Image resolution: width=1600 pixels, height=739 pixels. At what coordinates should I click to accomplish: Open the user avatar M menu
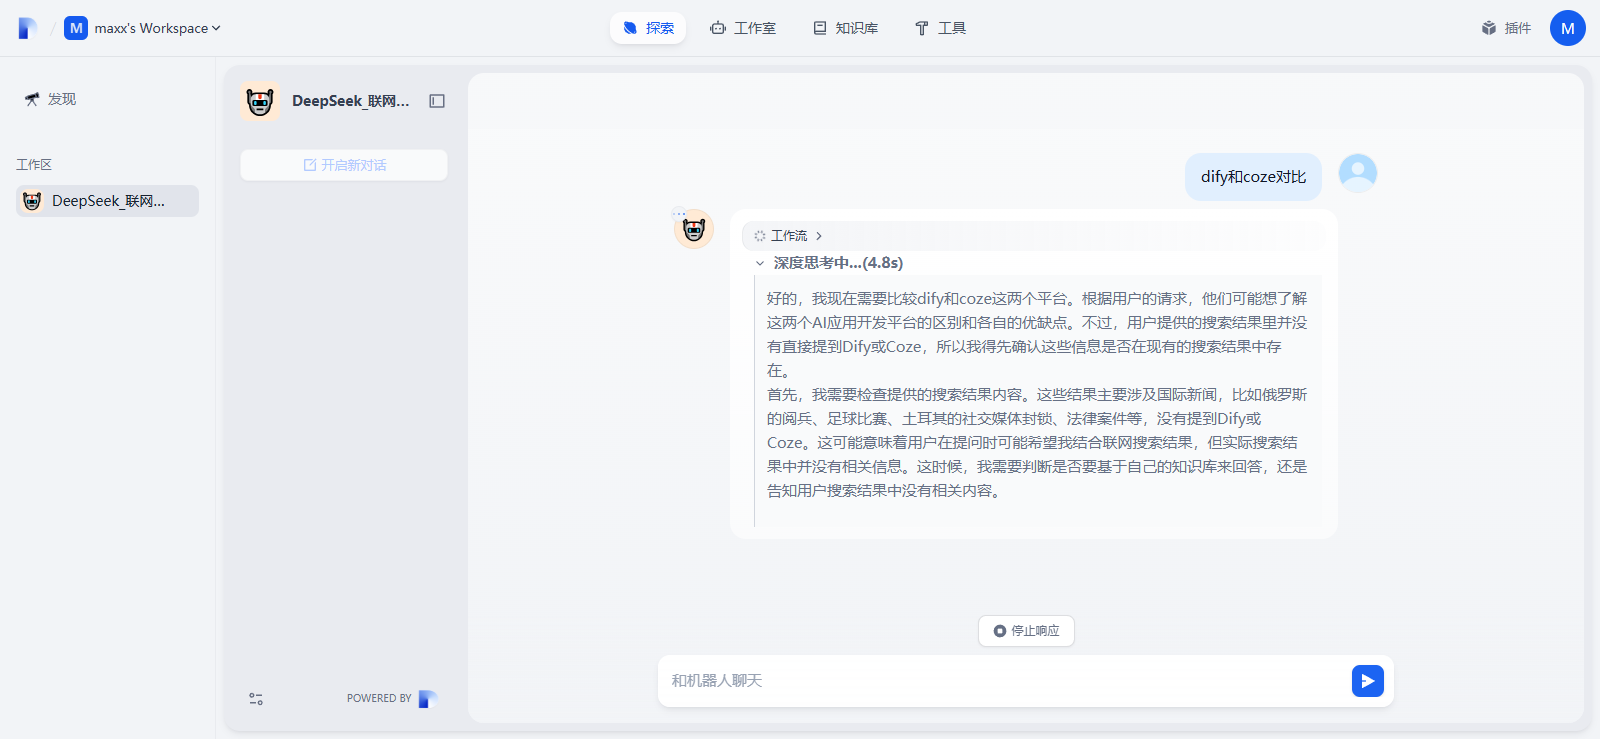(x=1567, y=28)
